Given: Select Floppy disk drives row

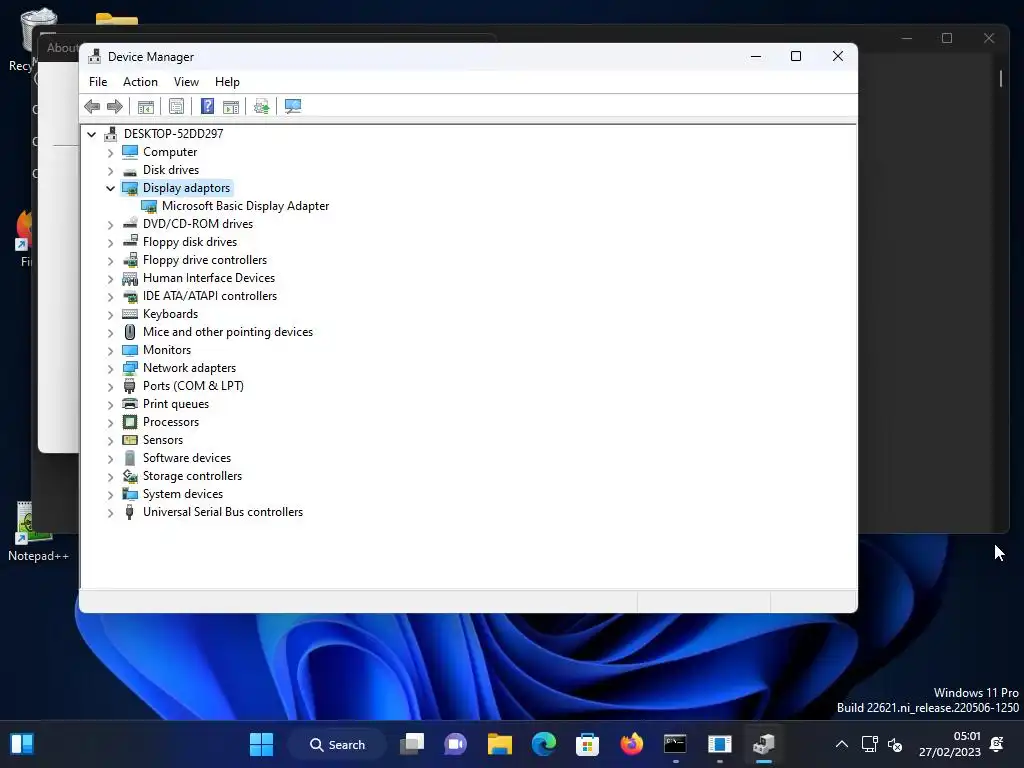Looking at the screenshot, I should 189,242.
